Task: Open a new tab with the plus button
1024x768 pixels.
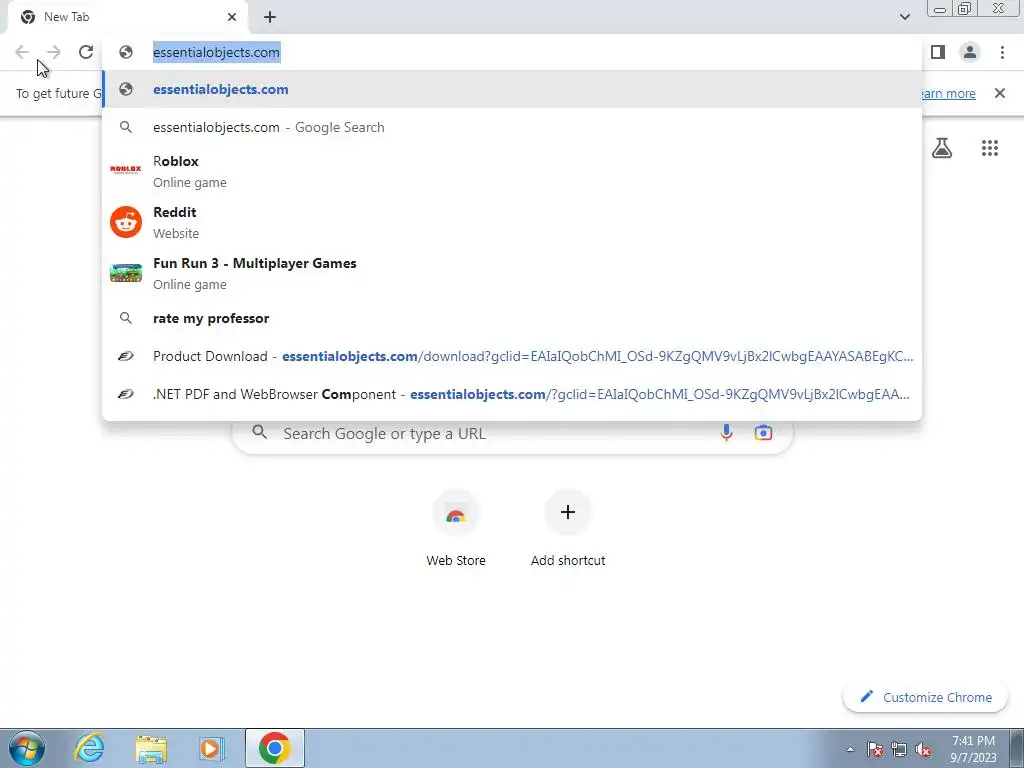Action: (x=270, y=17)
